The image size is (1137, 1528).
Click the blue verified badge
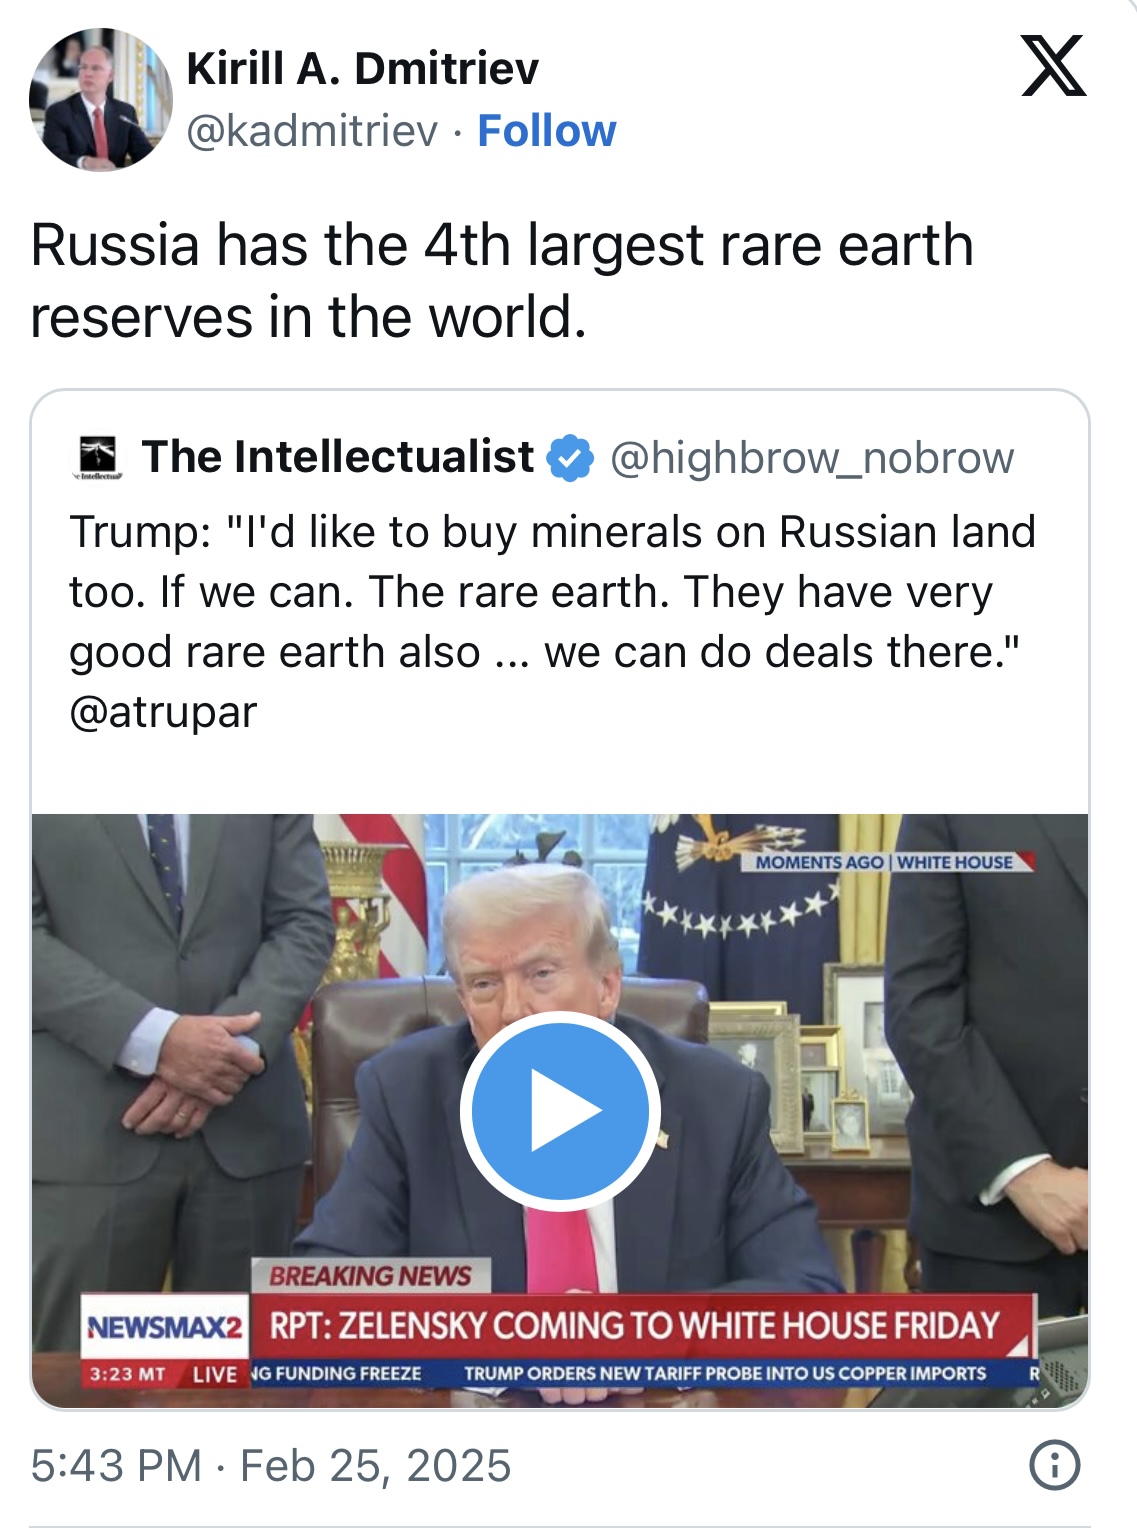571,458
